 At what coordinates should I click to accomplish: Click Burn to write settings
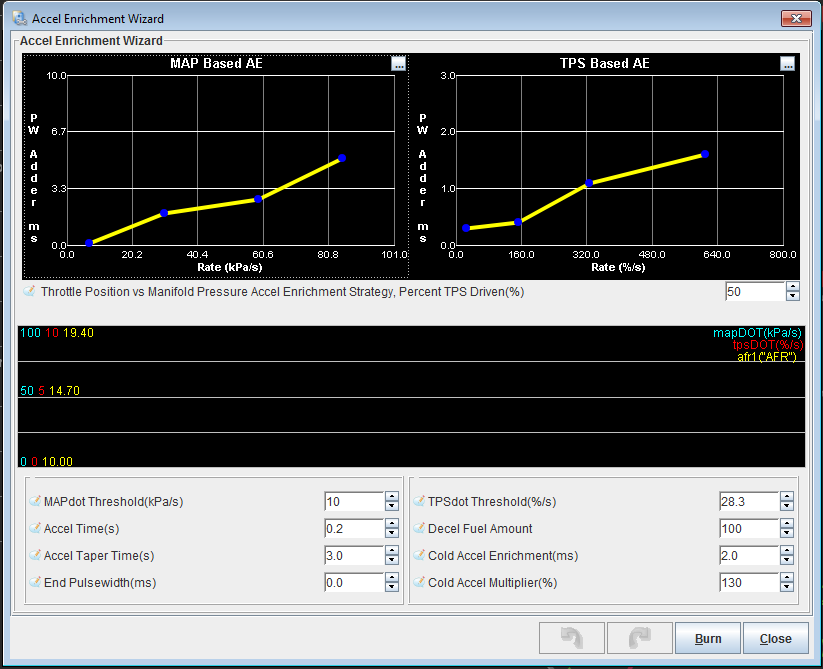pos(707,638)
